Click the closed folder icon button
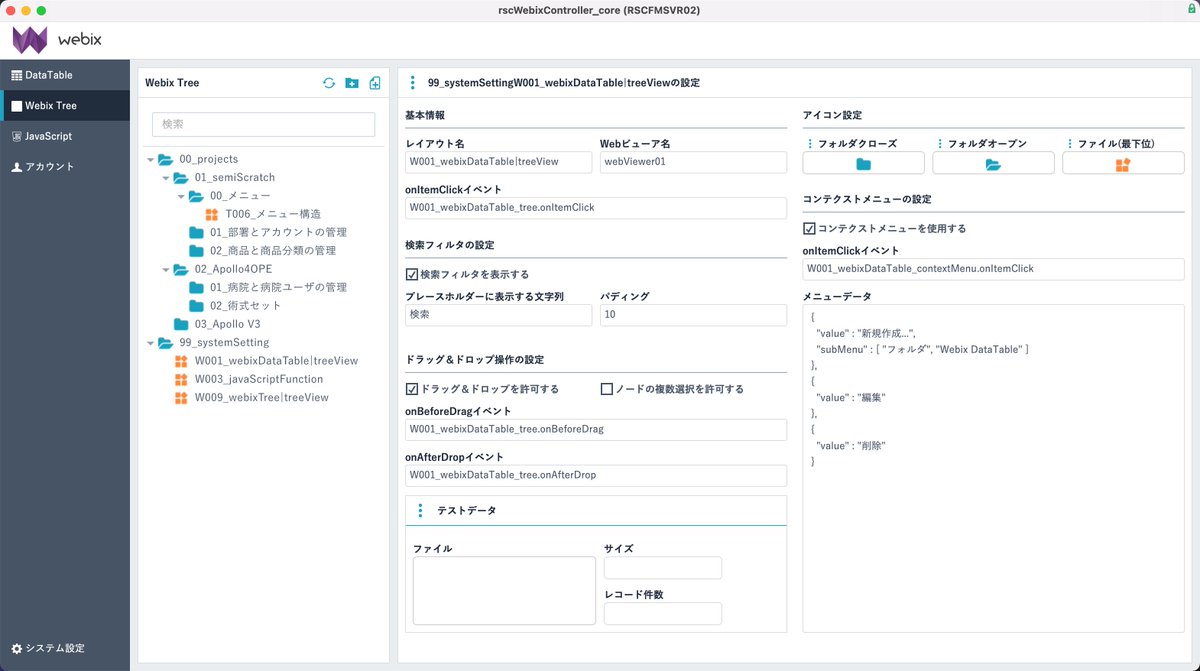The height and width of the screenshot is (671, 1200). (x=863, y=164)
